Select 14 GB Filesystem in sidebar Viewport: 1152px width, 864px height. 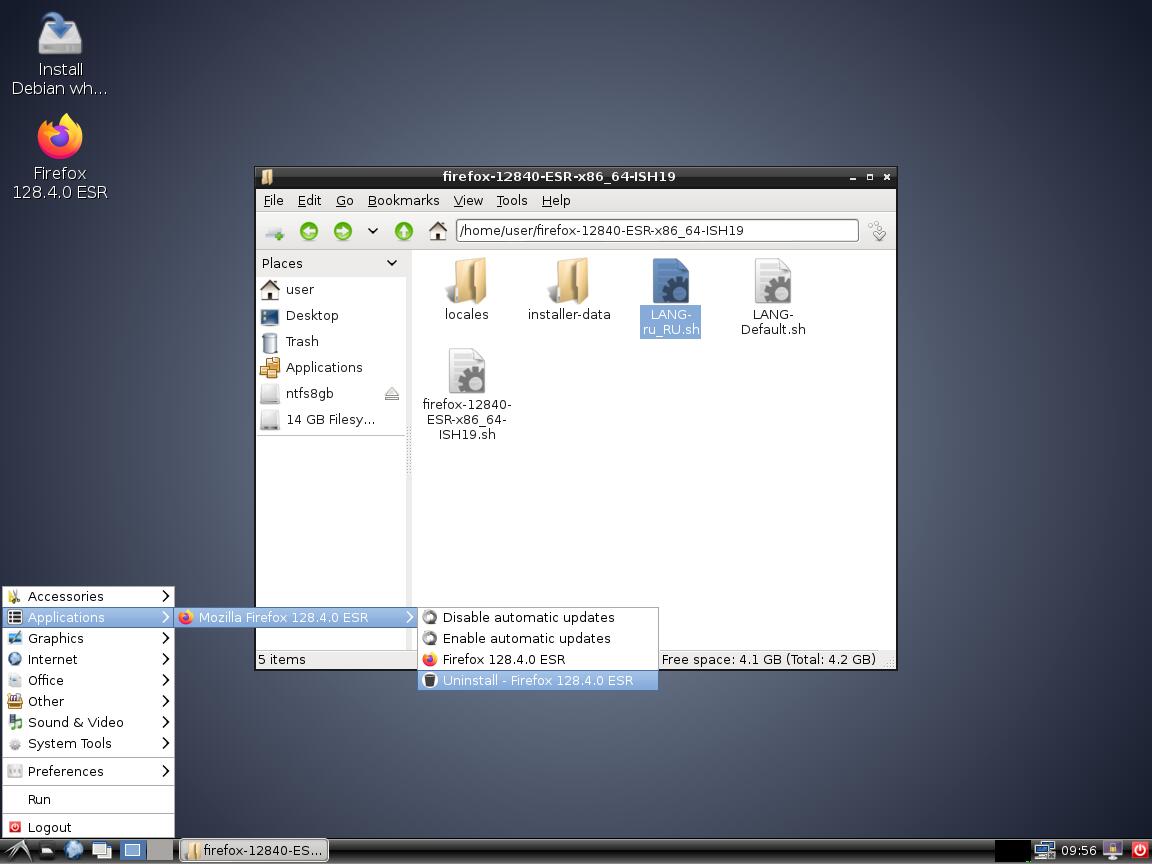coord(331,420)
